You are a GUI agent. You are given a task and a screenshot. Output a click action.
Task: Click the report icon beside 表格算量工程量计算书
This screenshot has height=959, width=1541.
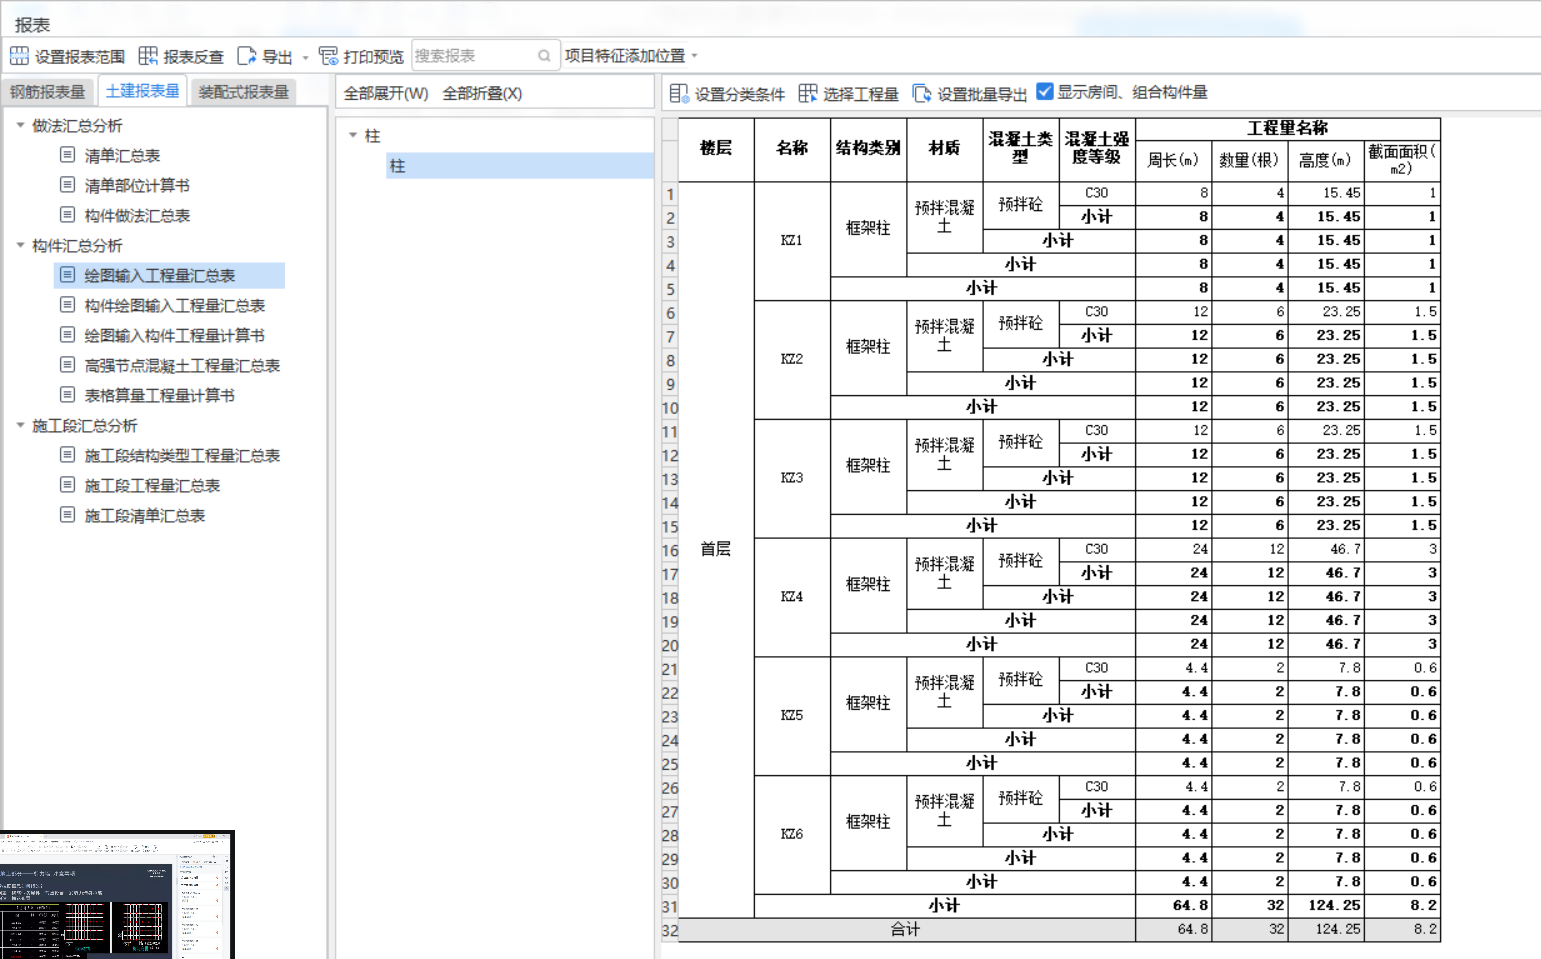[67, 394]
